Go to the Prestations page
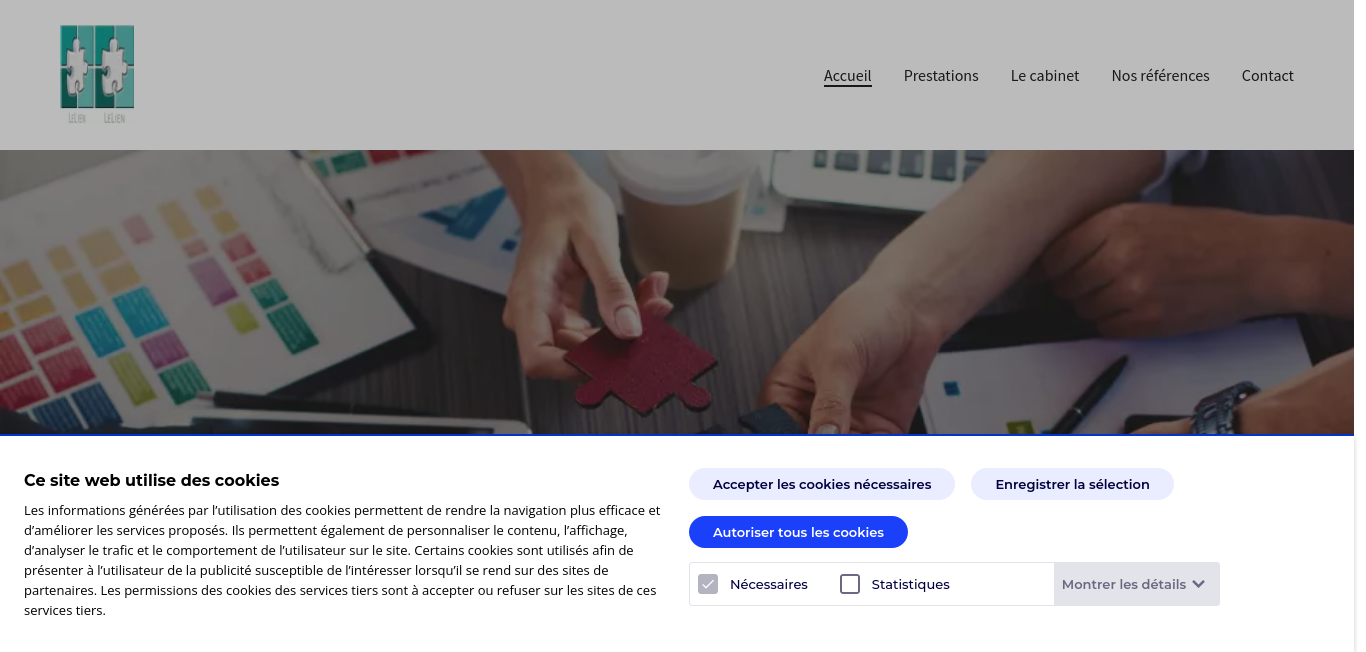This screenshot has height=652, width=1366. coord(941,76)
